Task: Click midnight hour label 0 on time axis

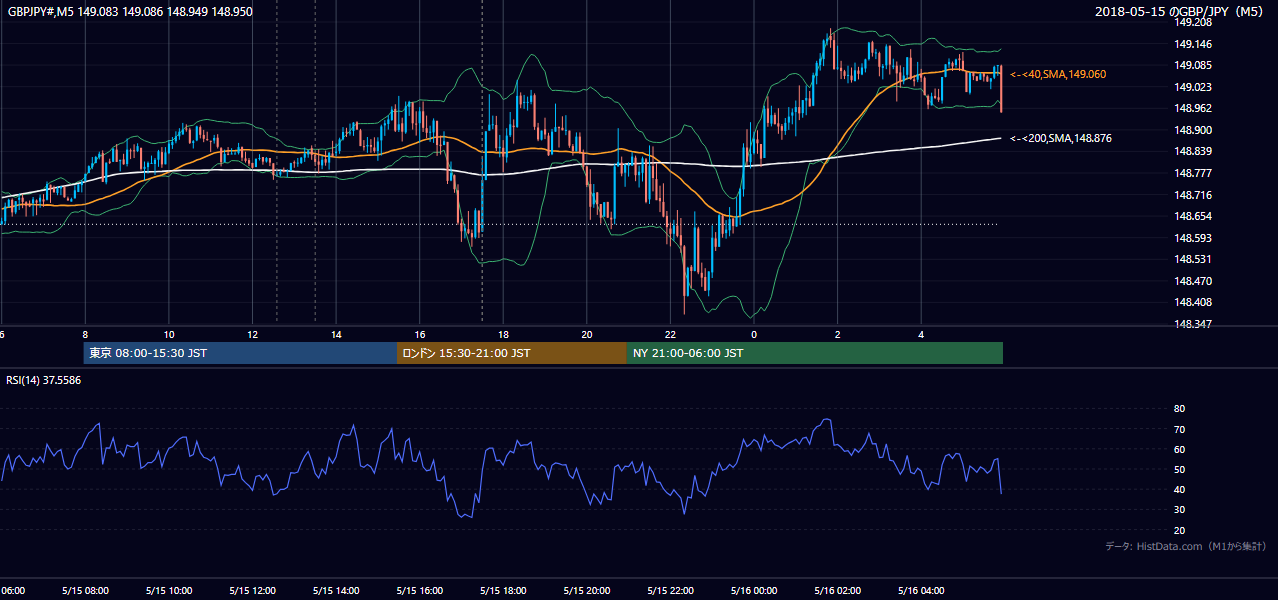Action: pos(754,335)
